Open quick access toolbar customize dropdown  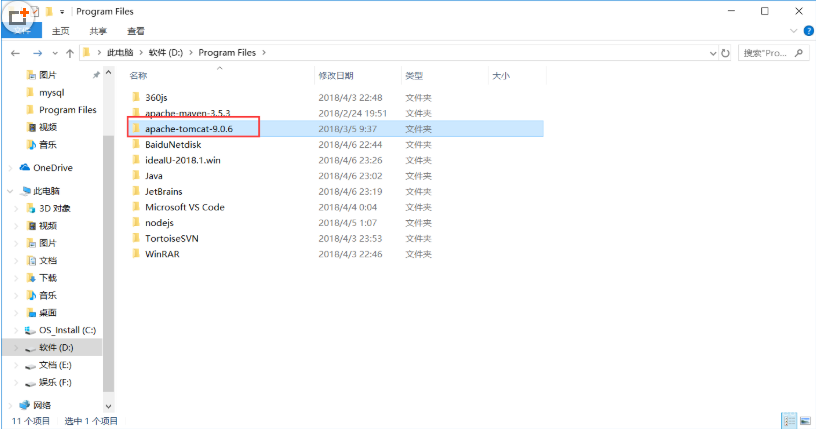[62, 11]
